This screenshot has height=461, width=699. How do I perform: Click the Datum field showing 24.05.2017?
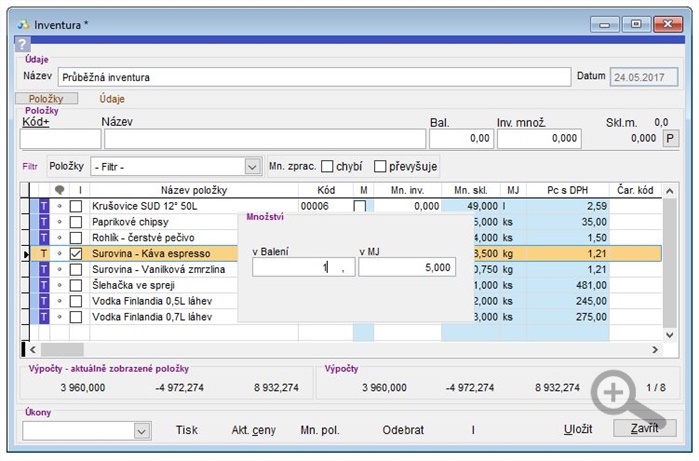(644, 77)
